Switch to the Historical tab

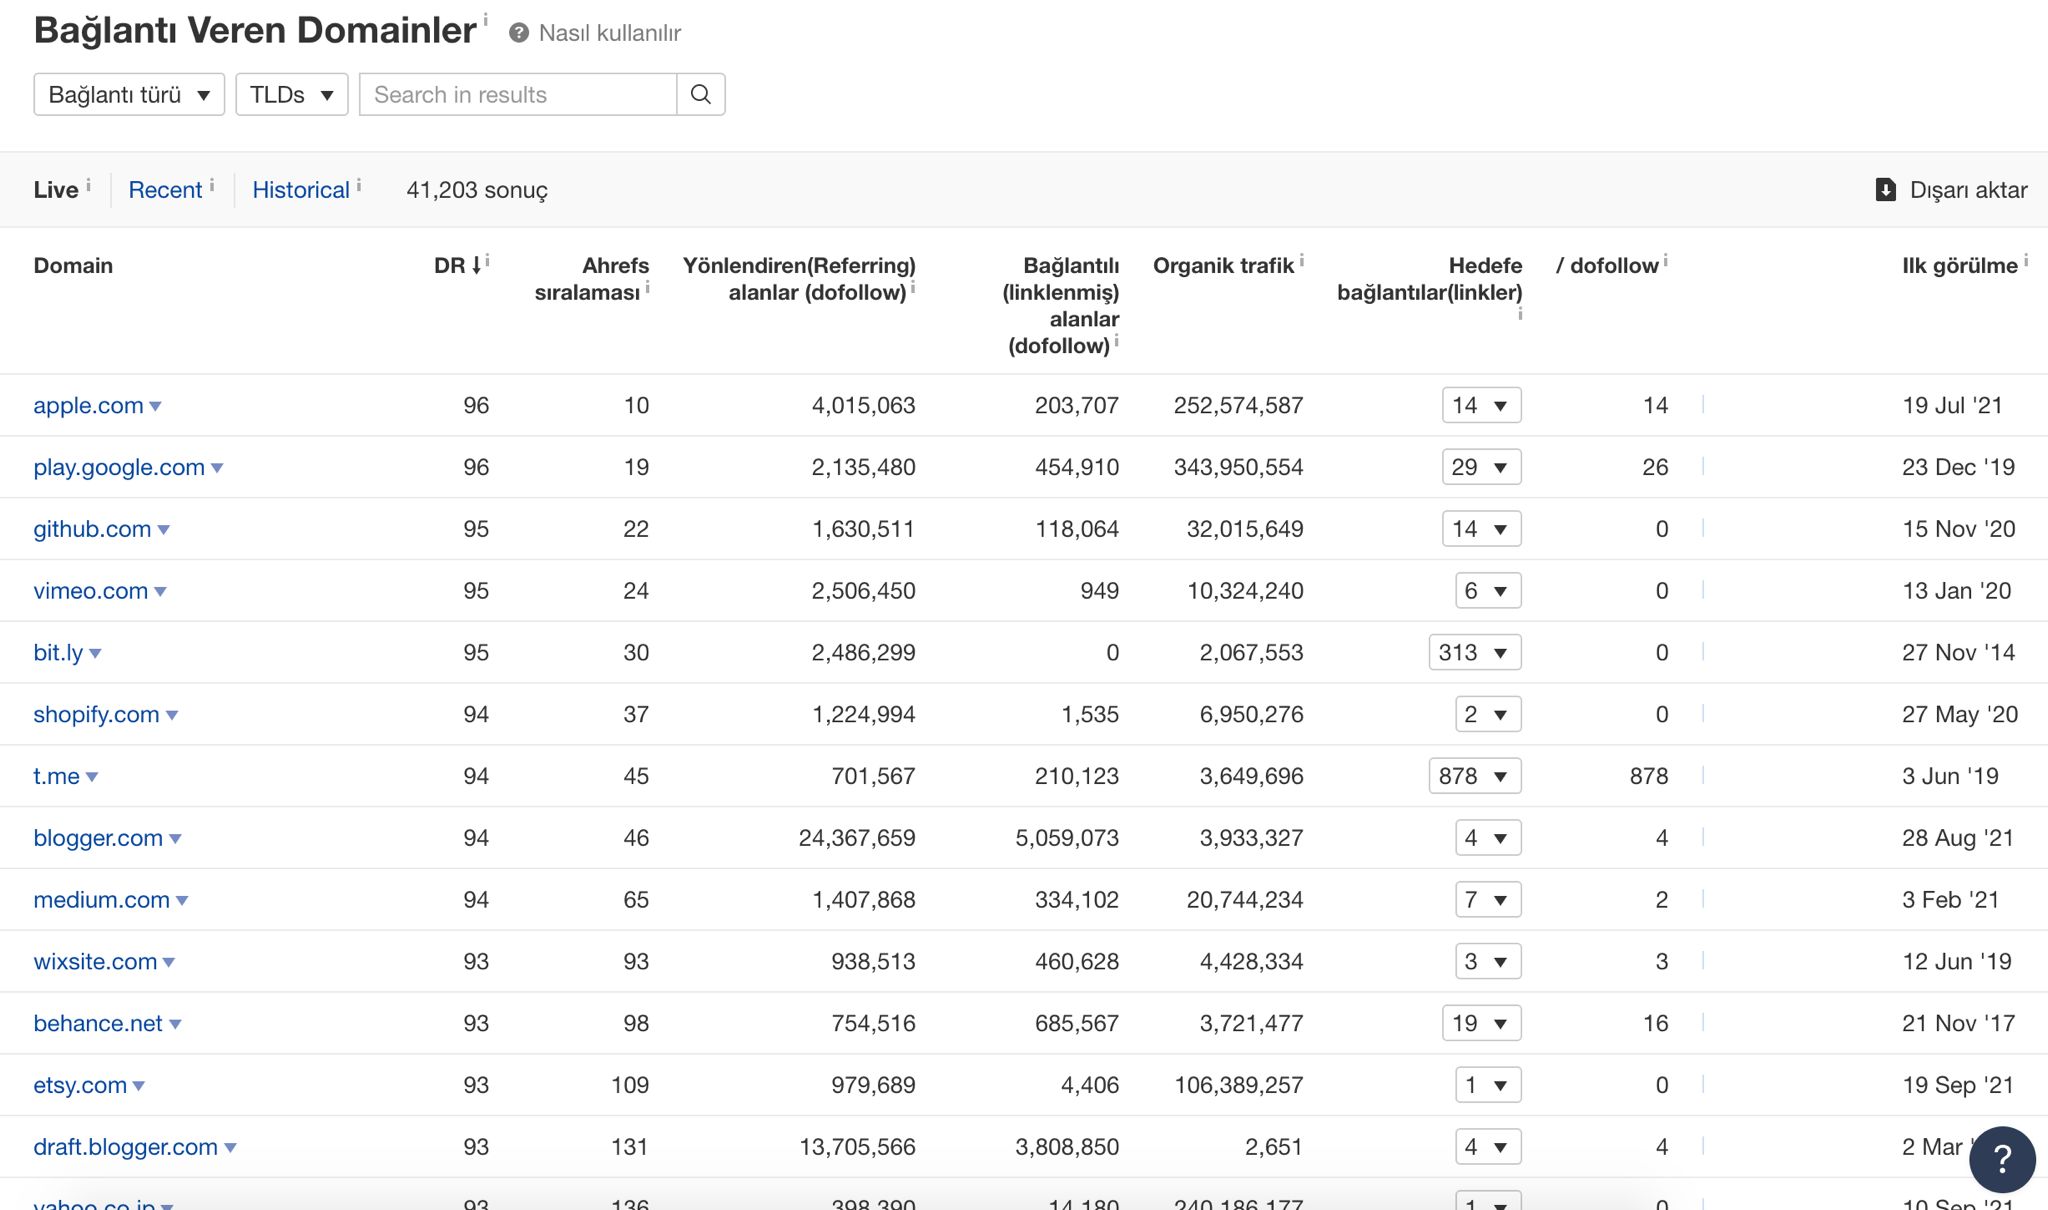point(301,190)
